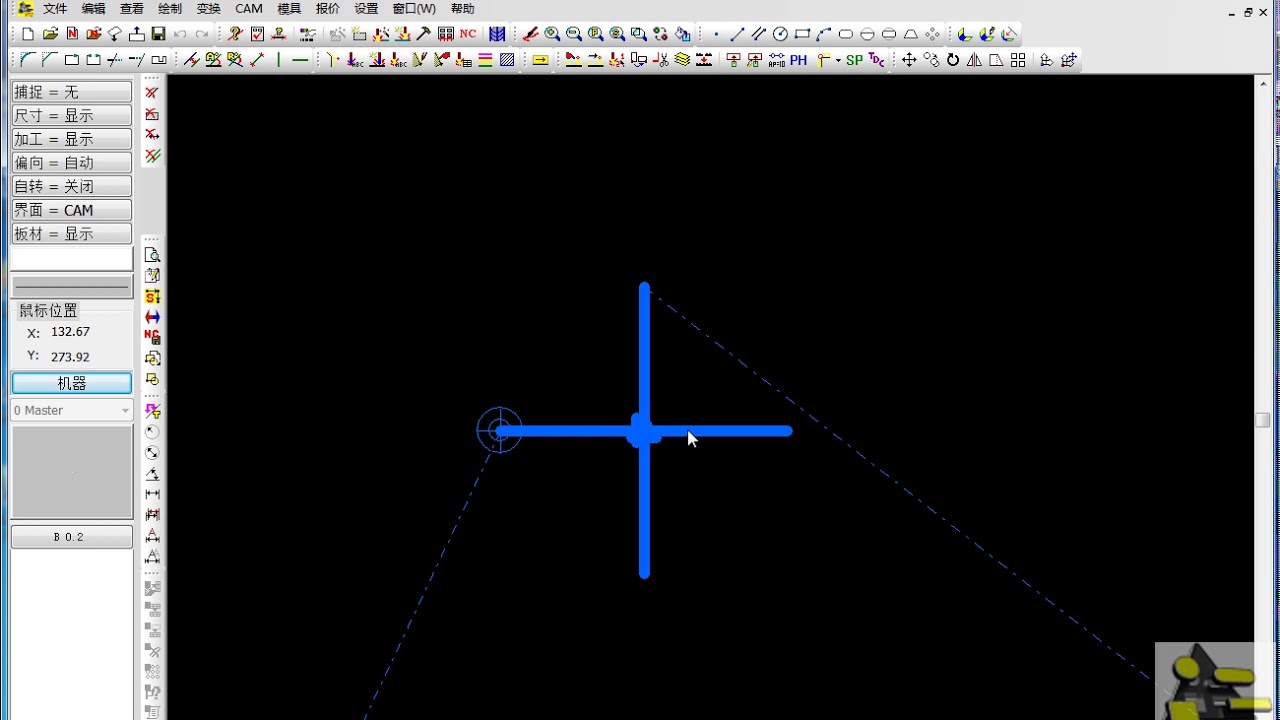Viewport: 1280px width, 720px height.
Task: Click the help question mark icon
Action: tap(235, 34)
